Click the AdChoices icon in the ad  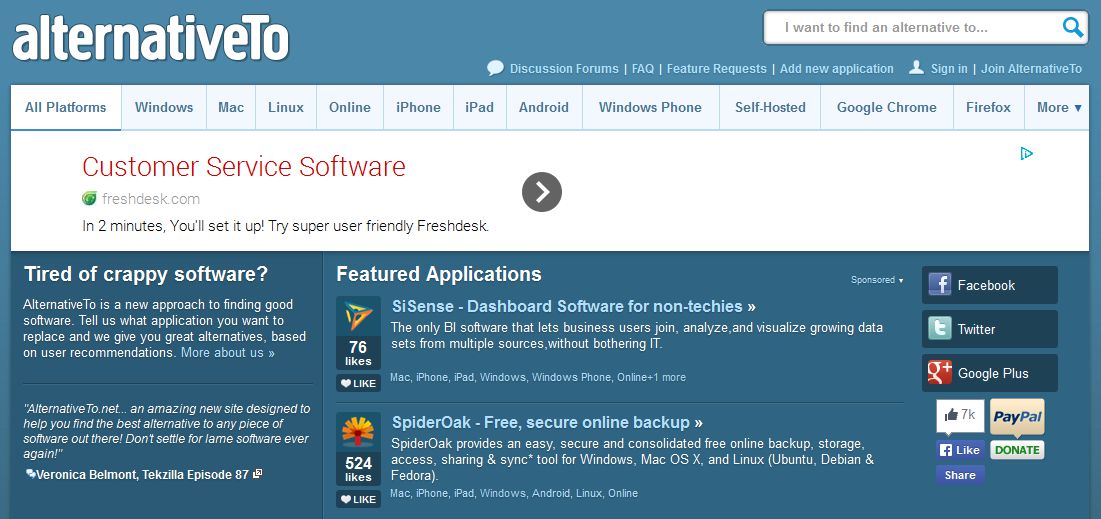point(1027,153)
